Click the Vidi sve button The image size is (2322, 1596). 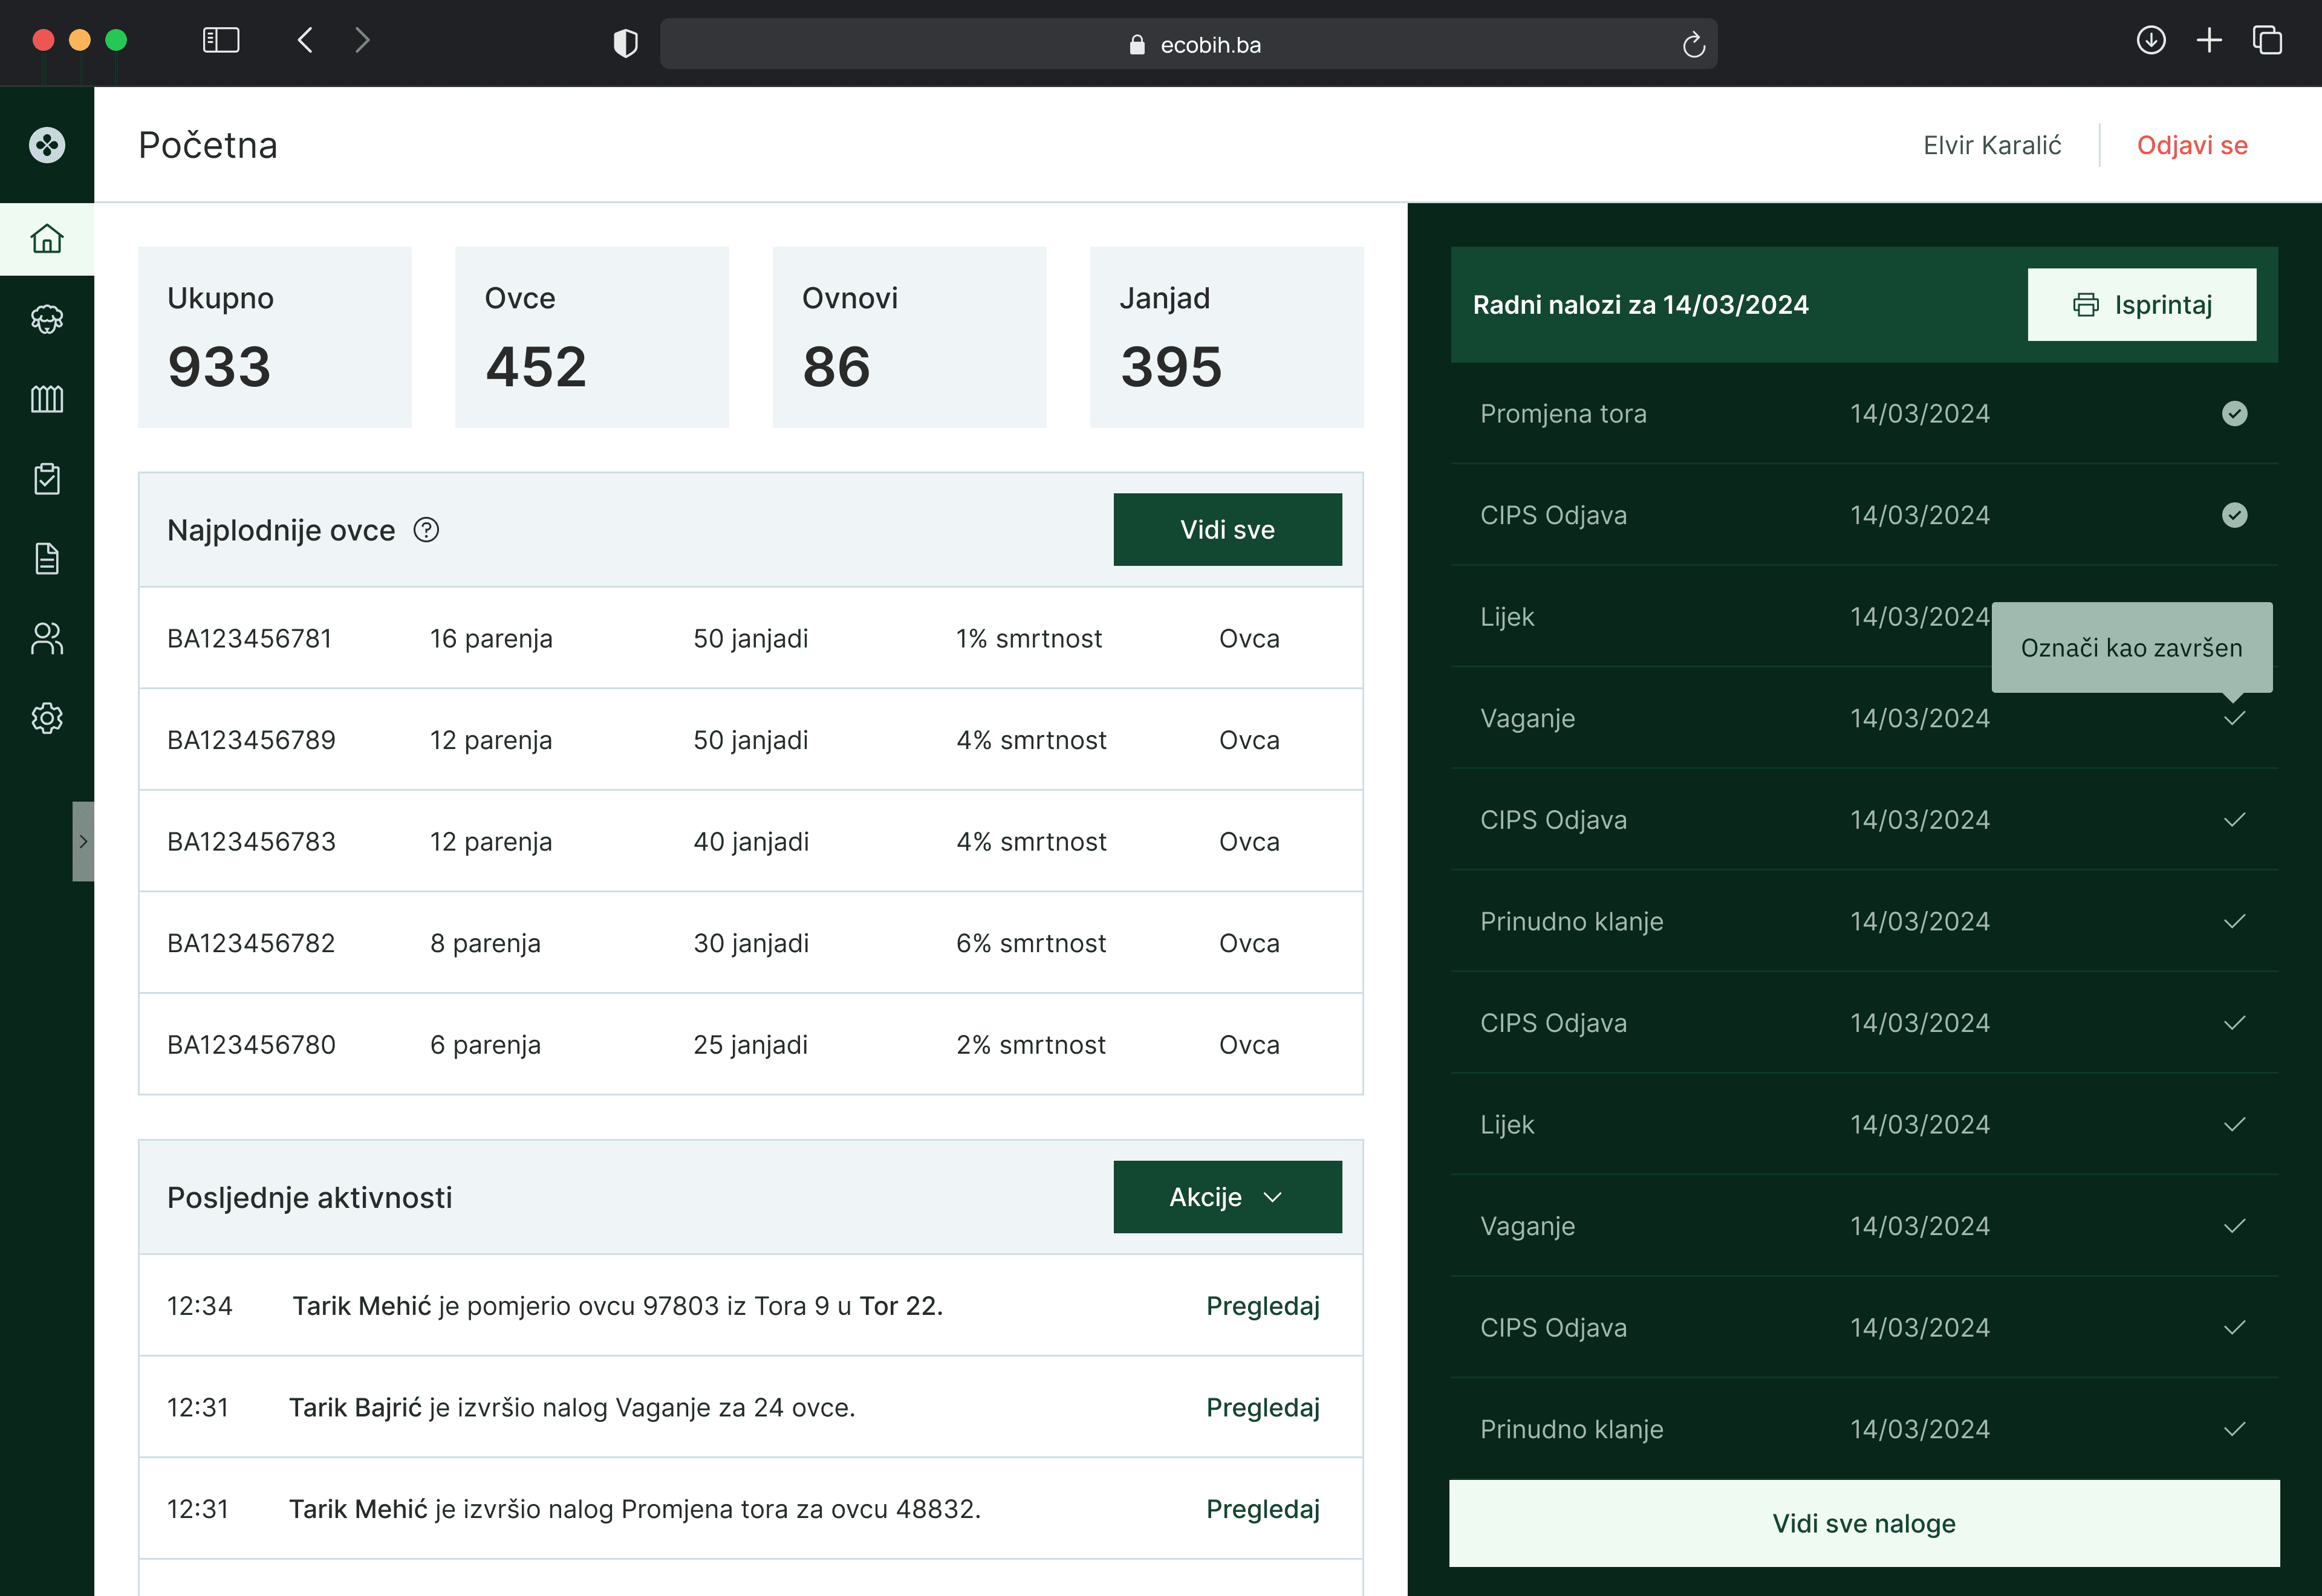click(1227, 530)
